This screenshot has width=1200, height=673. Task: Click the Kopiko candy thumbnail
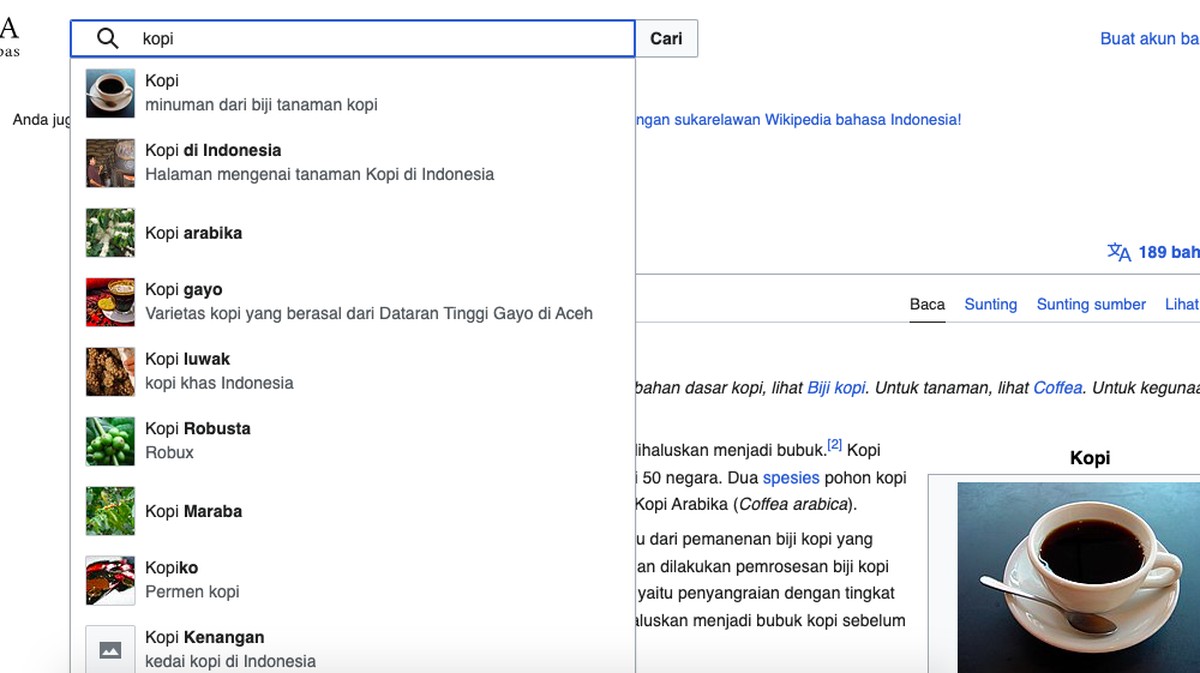pos(110,580)
